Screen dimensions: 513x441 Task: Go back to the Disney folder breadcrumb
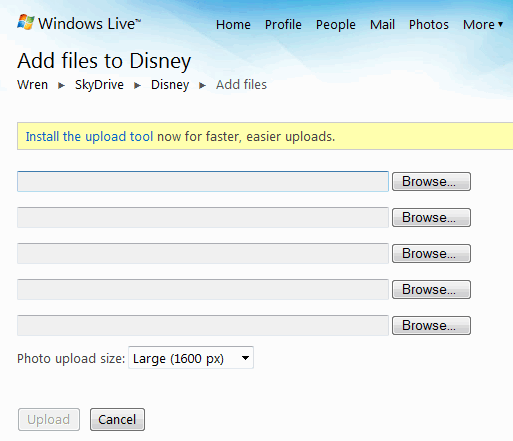[x=170, y=85]
